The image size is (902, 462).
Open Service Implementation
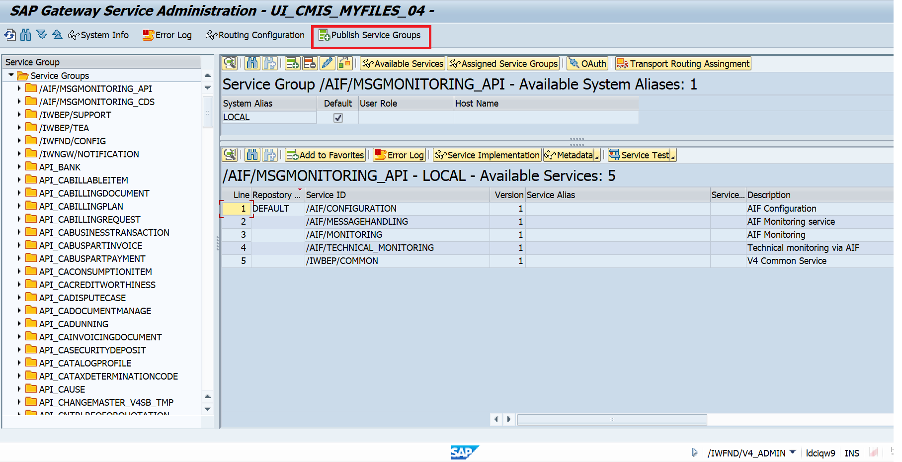(x=487, y=155)
